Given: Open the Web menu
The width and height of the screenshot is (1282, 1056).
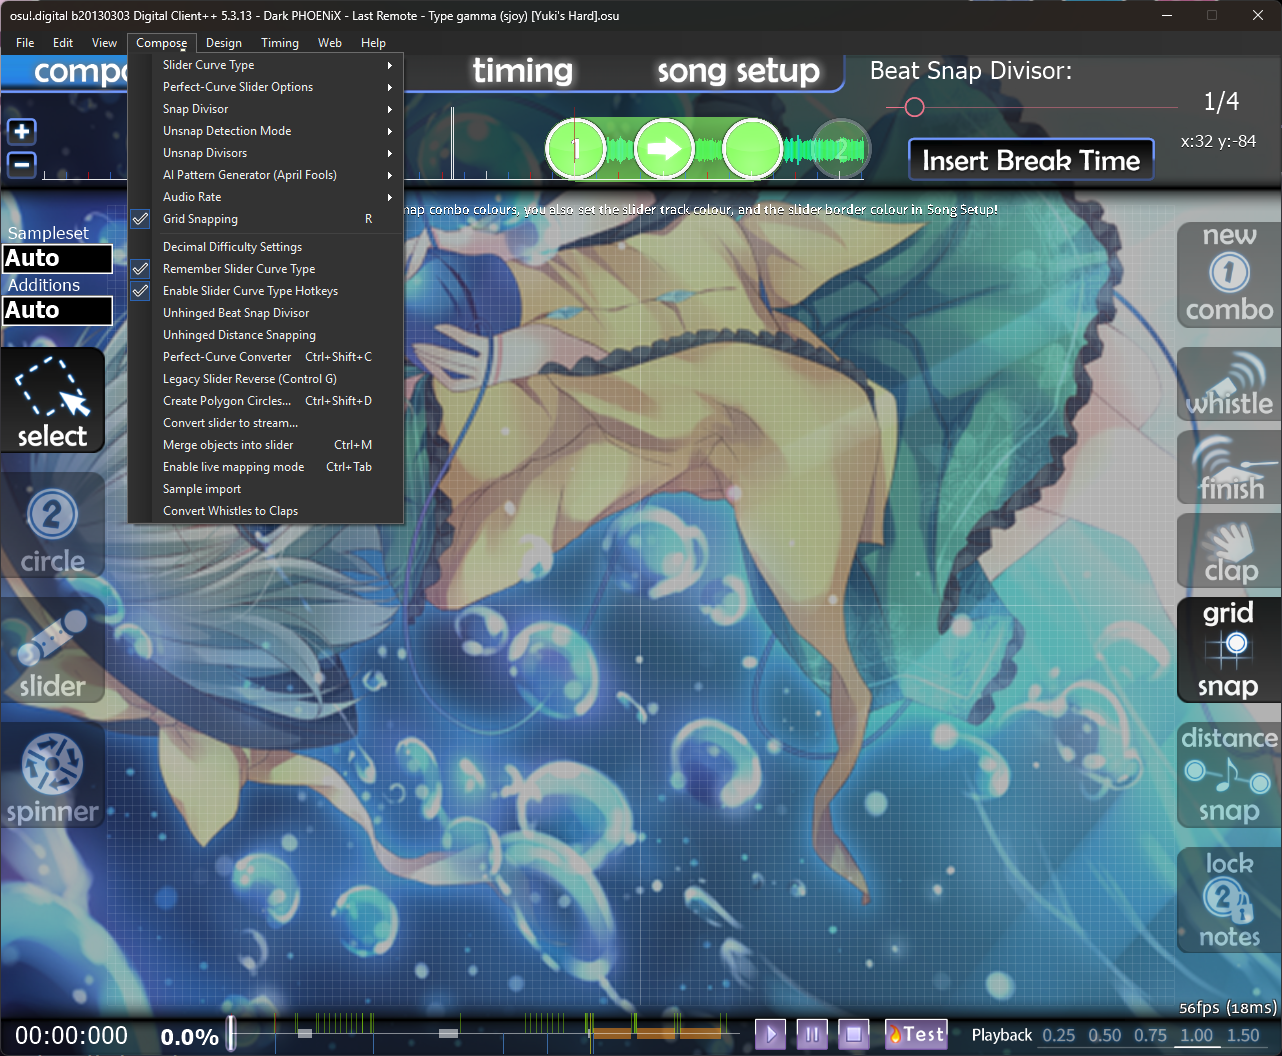Looking at the screenshot, I should [x=330, y=43].
